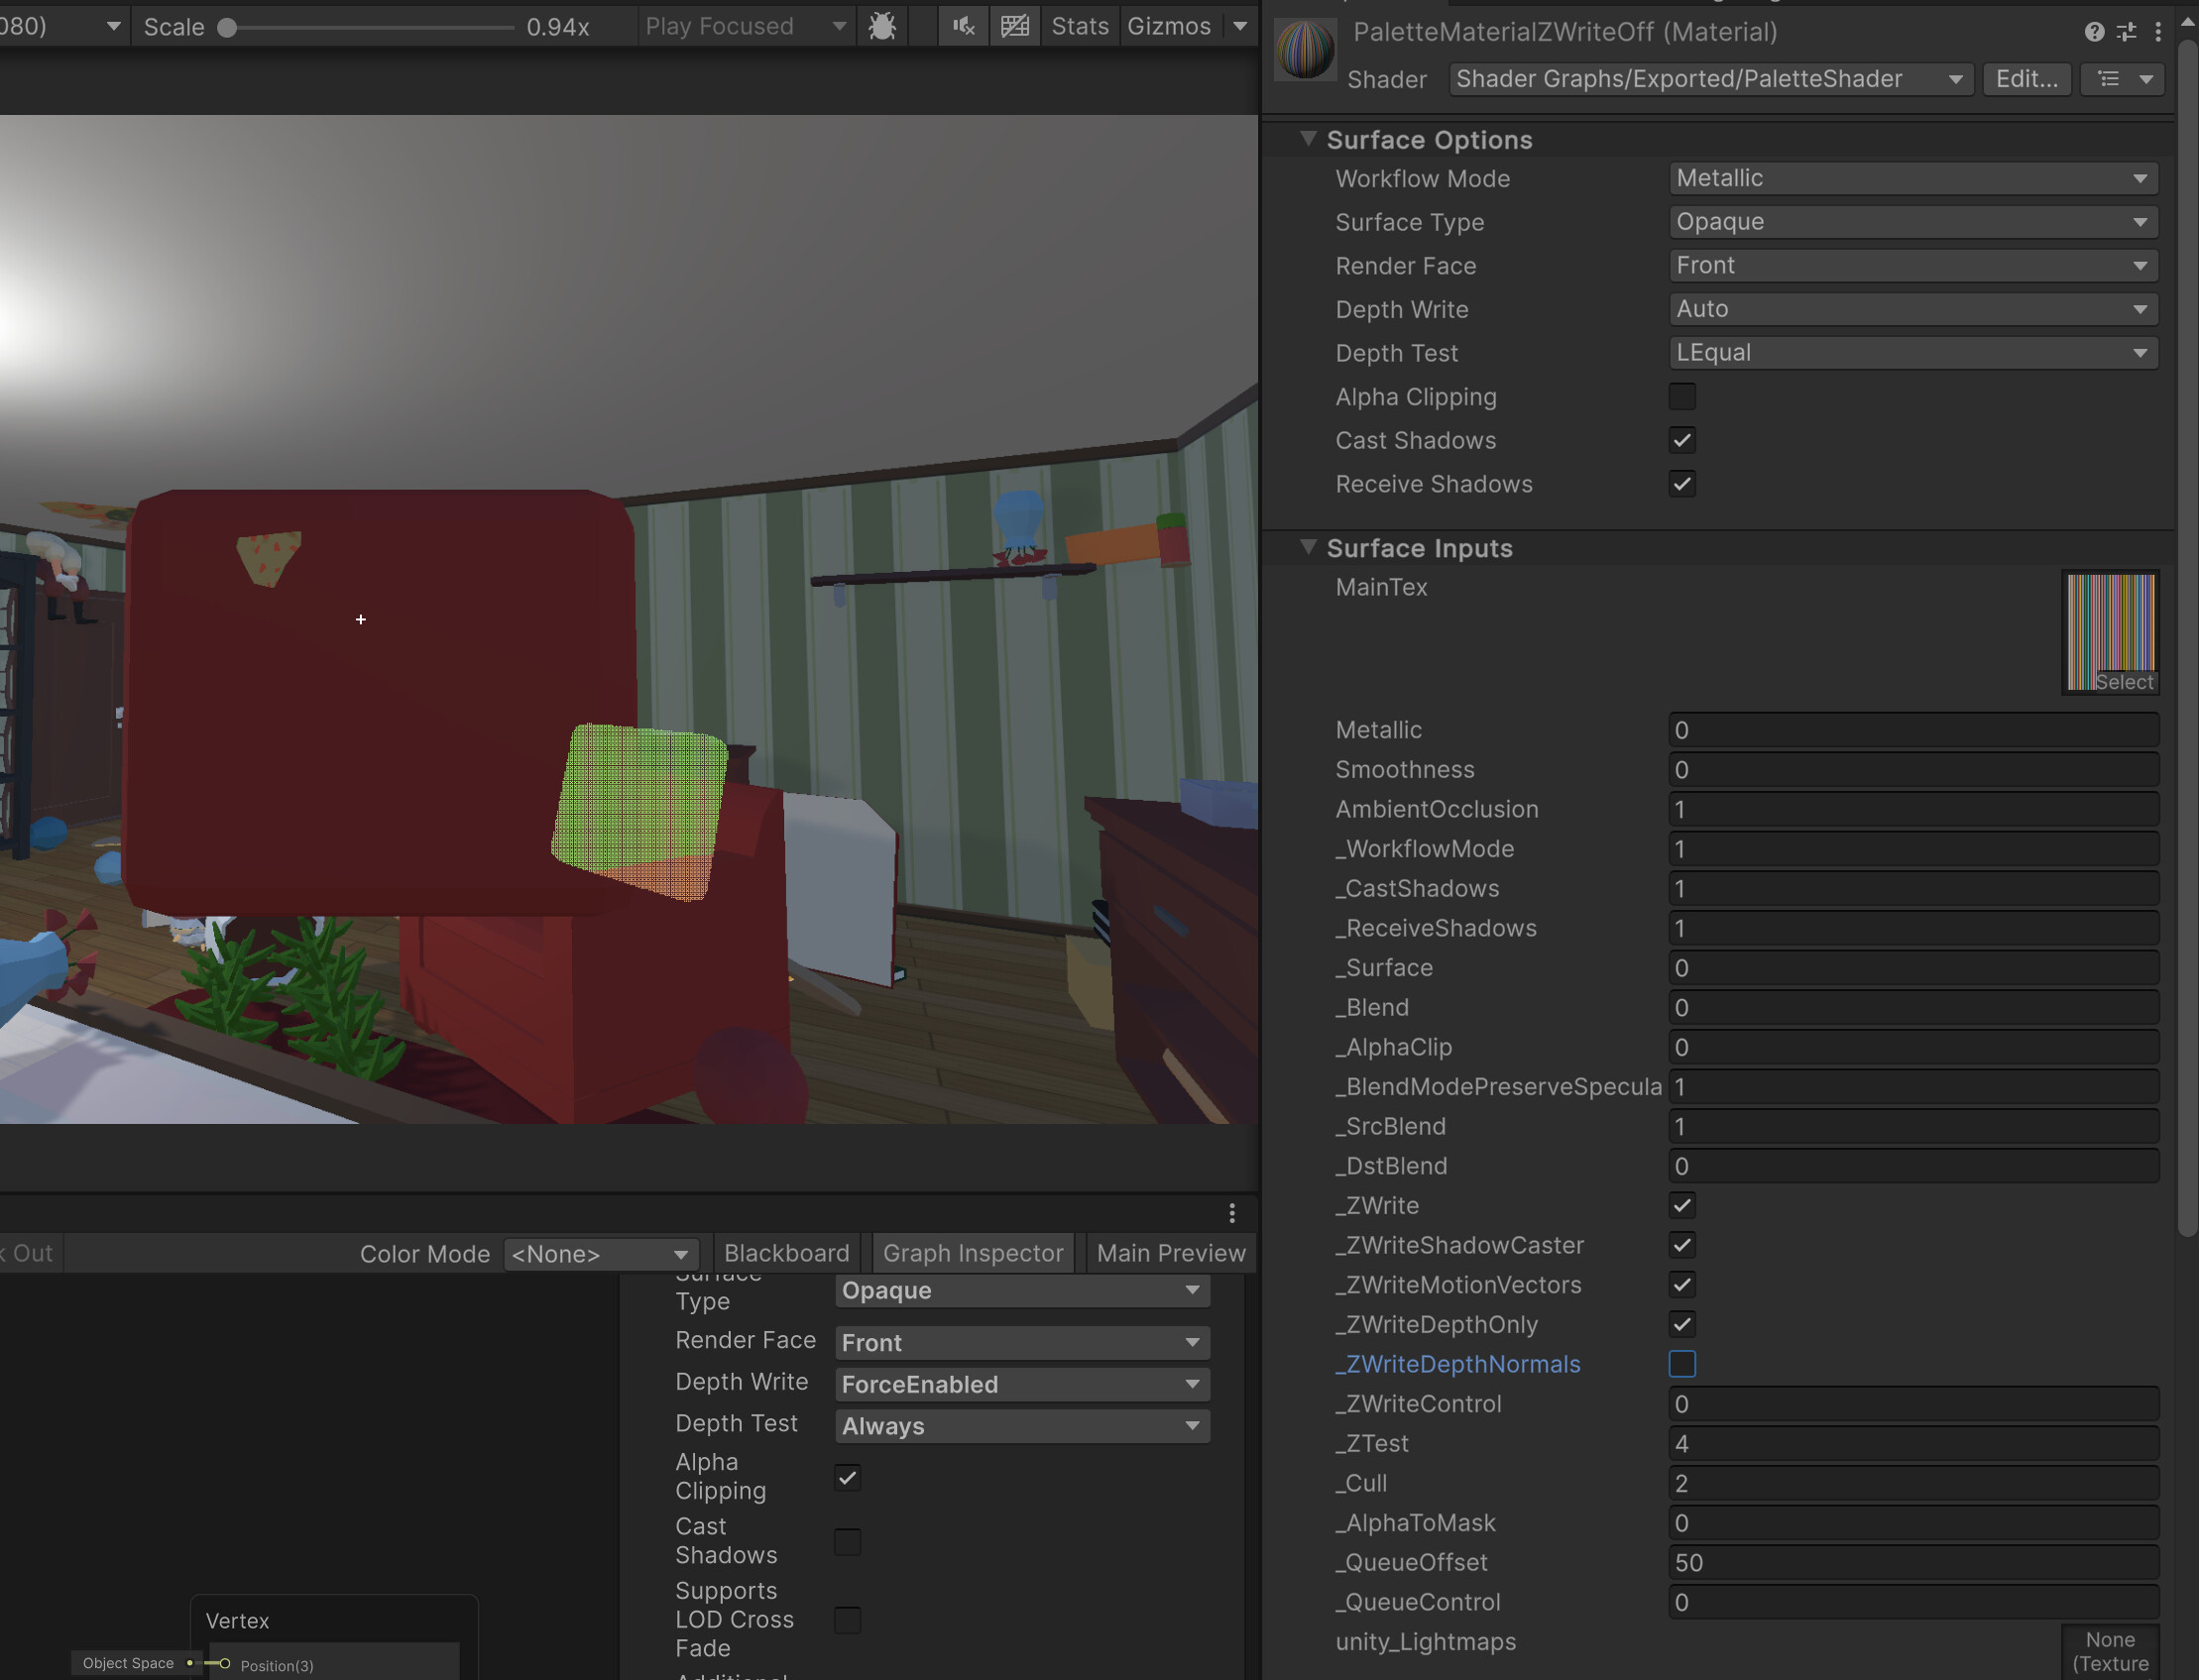Image resolution: width=2199 pixels, height=1680 pixels.
Task: Enable the _ZWriteDepthNormals checkbox
Action: pyautogui.click(x=1683, y=1363)
